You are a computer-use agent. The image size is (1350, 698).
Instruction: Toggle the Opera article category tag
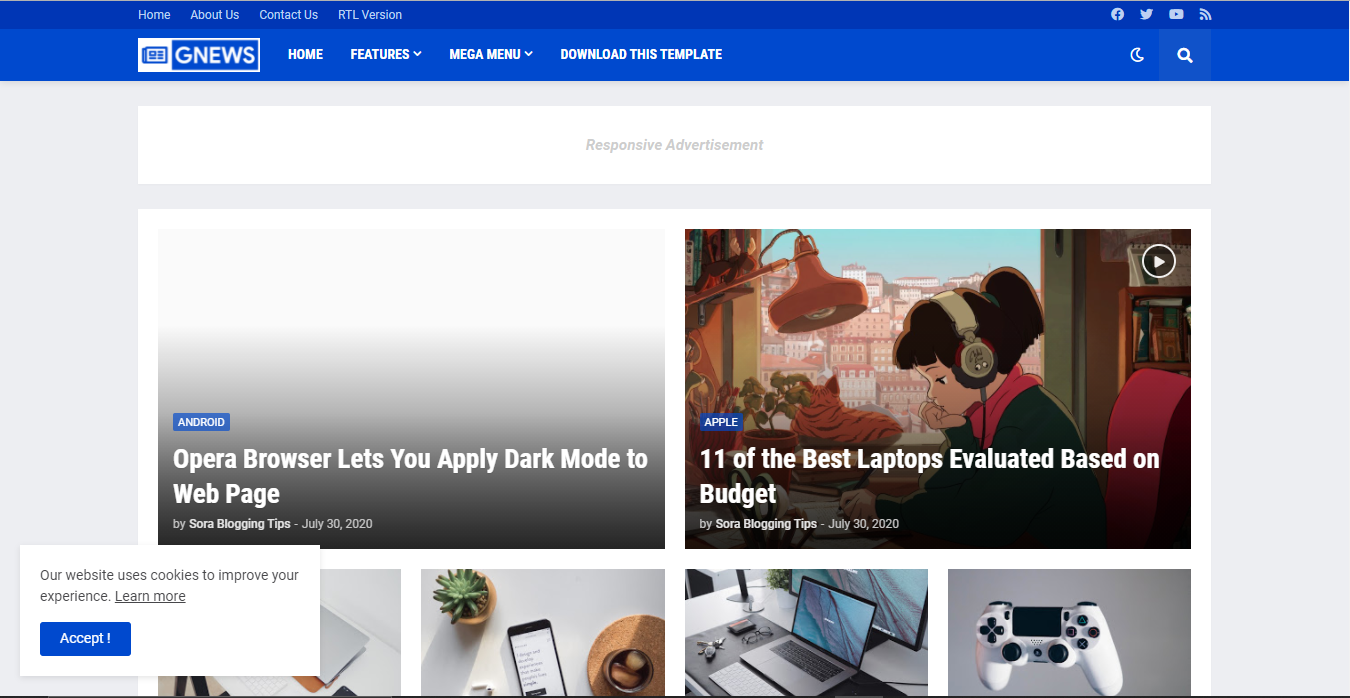[201, 421]
